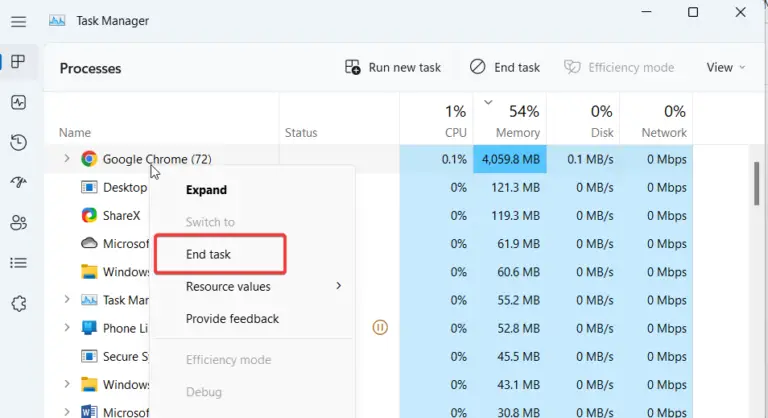768x418 pixels.
Task: Open the Services puzzle icon in sidebar
Action: 19,304
